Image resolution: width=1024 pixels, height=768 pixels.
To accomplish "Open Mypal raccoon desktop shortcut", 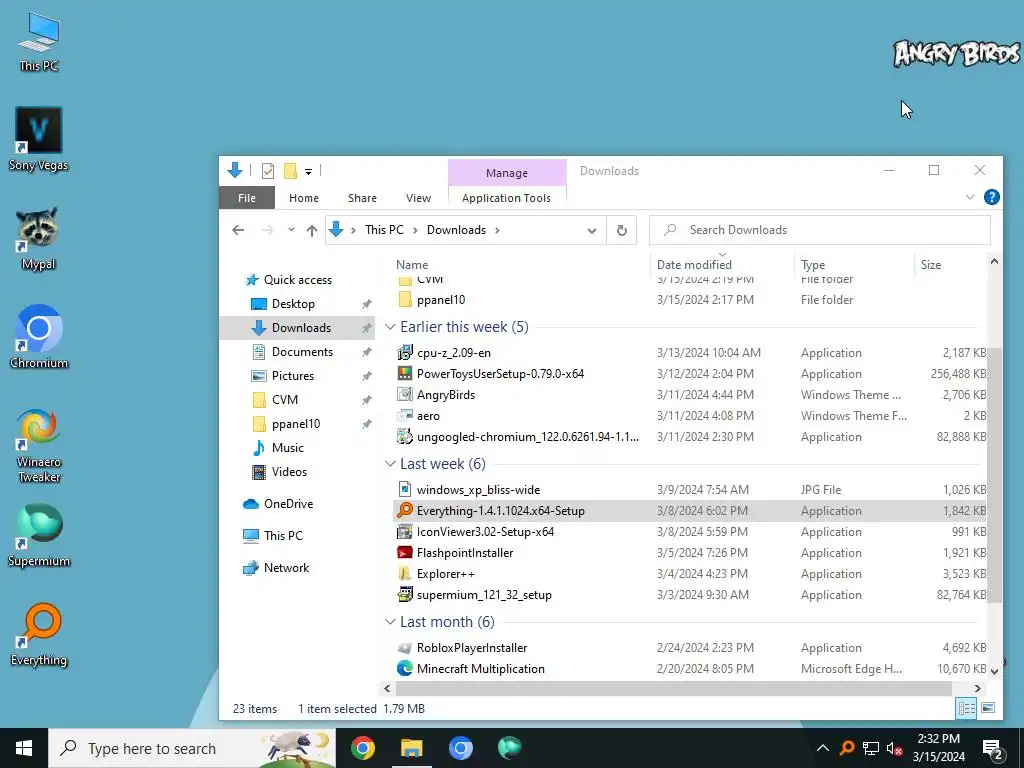I will [39, 238].
